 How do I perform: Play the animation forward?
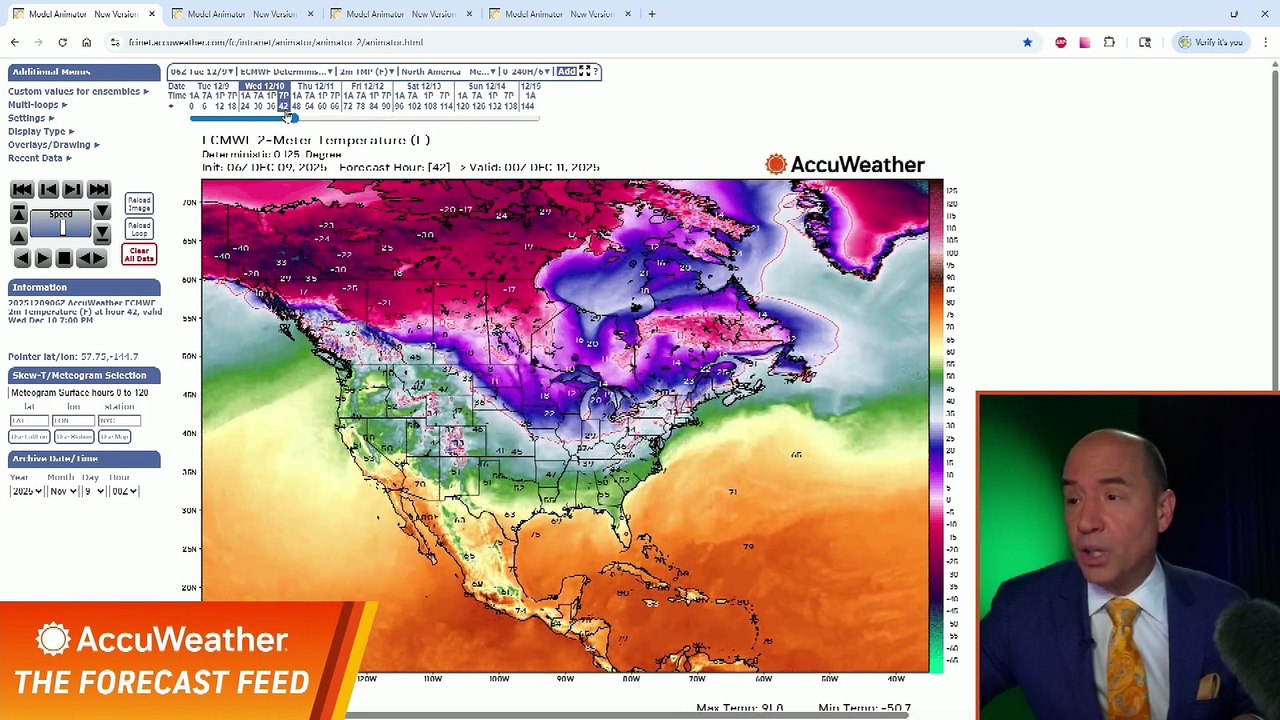(x=43, y=258)
